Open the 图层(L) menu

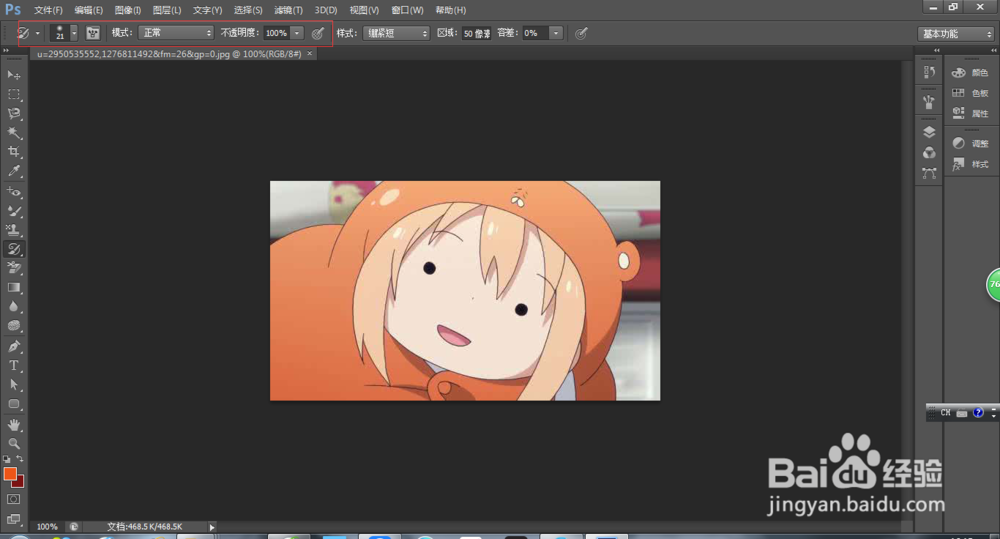point(167,10)
